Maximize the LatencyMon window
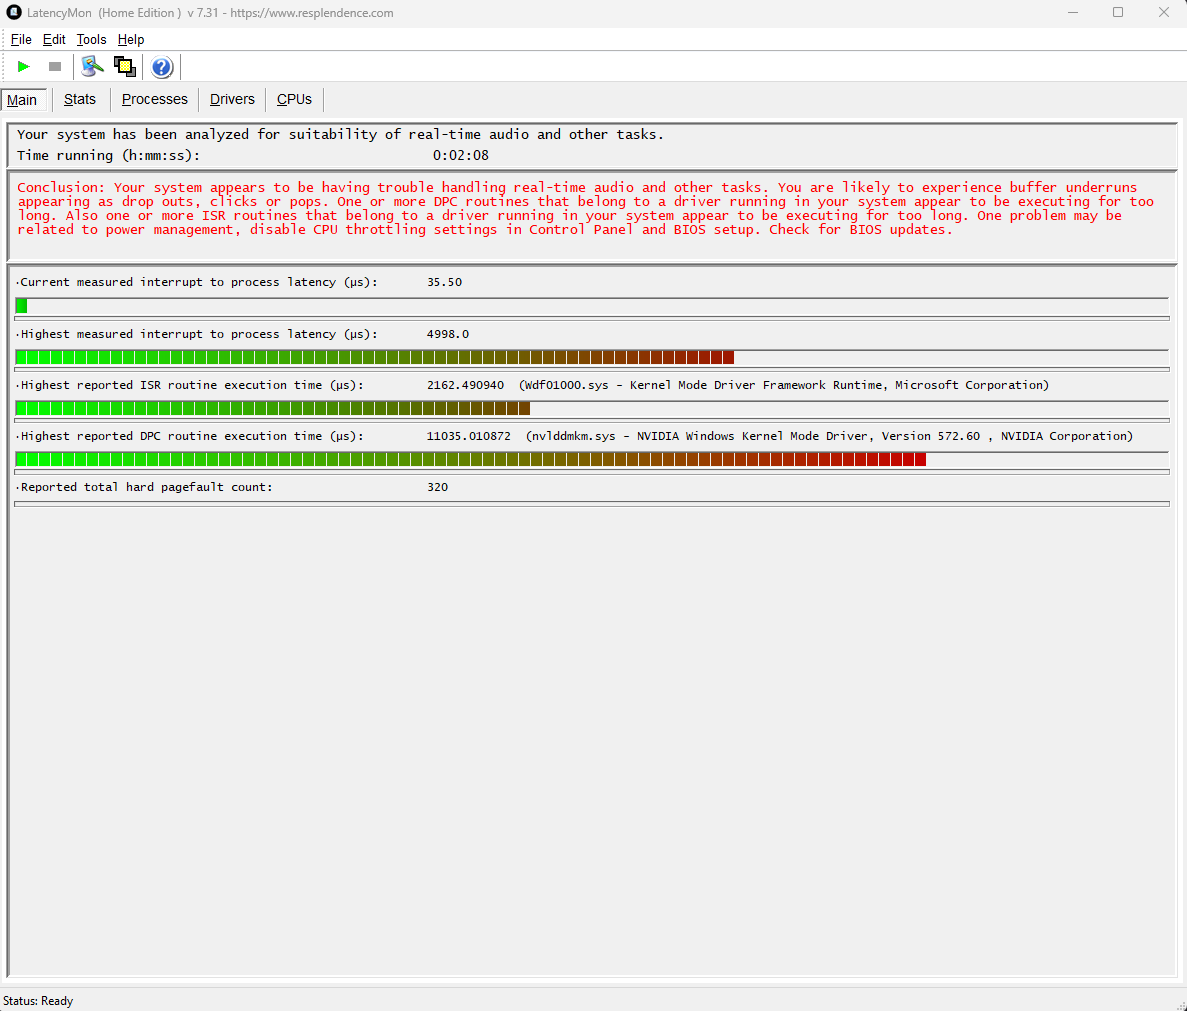The width and height of the screenshot is (1187, 1011). (x=1118, y=12)
